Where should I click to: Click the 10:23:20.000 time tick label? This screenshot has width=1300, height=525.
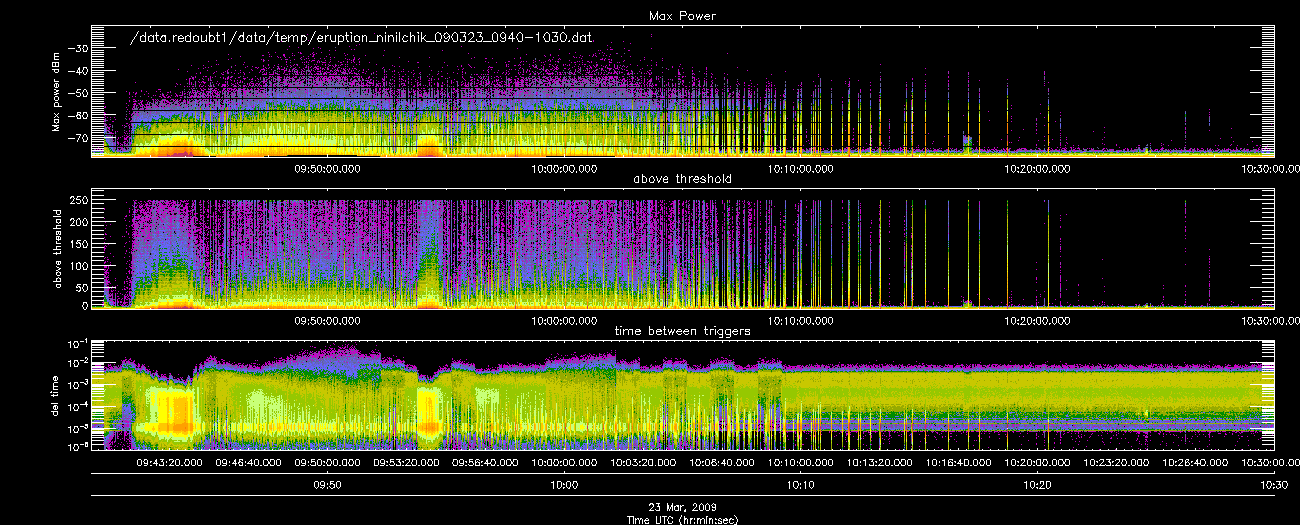(x=1116, y=463)
